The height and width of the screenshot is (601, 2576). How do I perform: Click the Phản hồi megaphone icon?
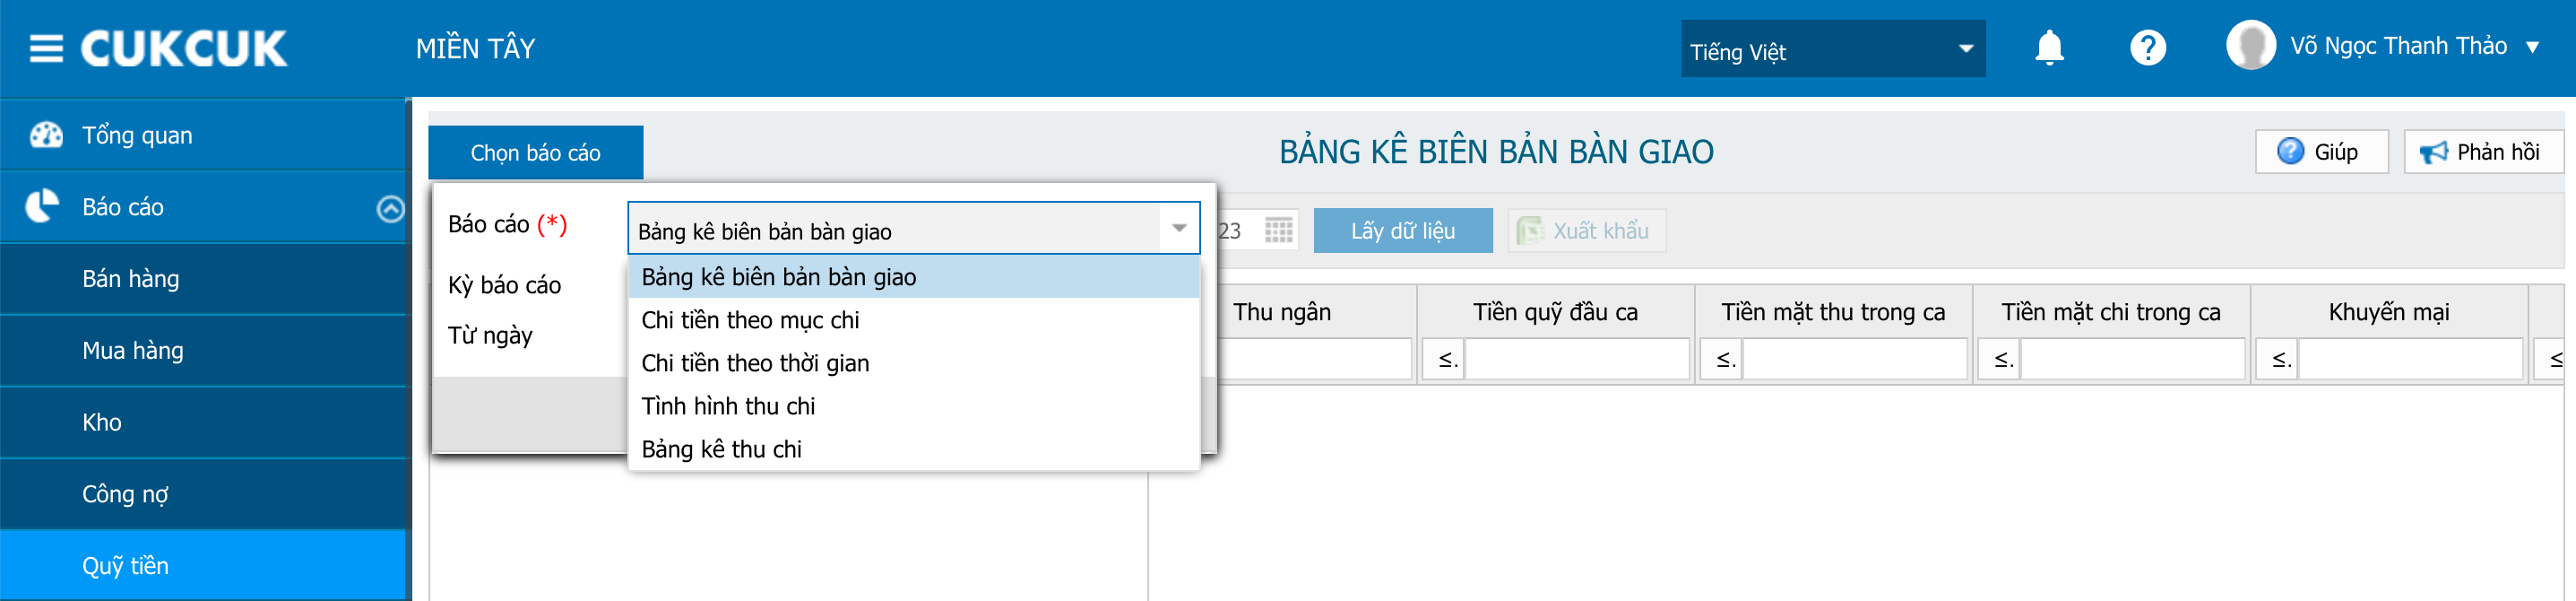tap(2433, 152)
